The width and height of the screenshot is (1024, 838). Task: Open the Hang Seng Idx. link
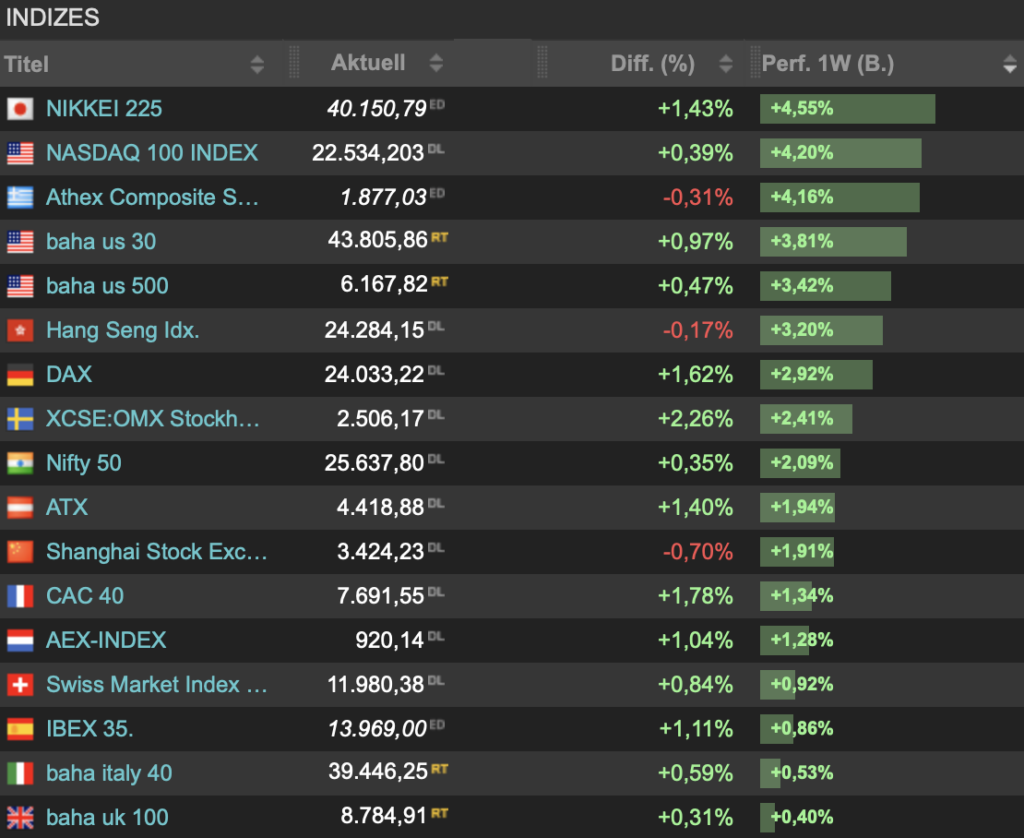coord(122,330)
